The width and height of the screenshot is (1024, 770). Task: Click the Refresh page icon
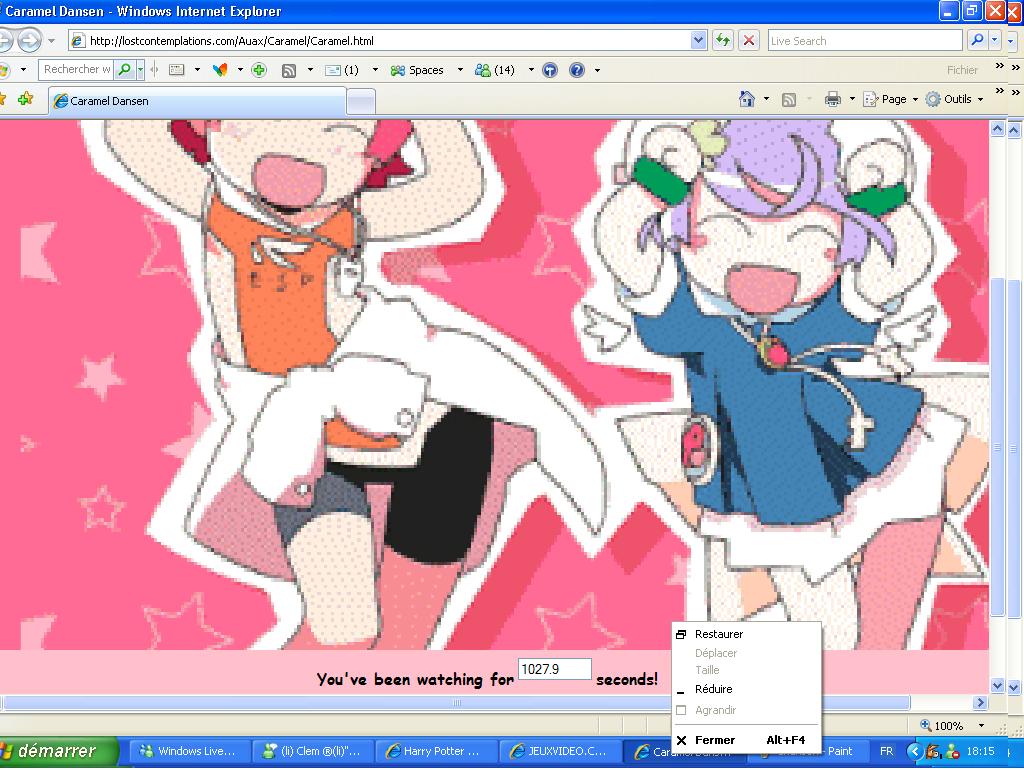coord(722,40)
